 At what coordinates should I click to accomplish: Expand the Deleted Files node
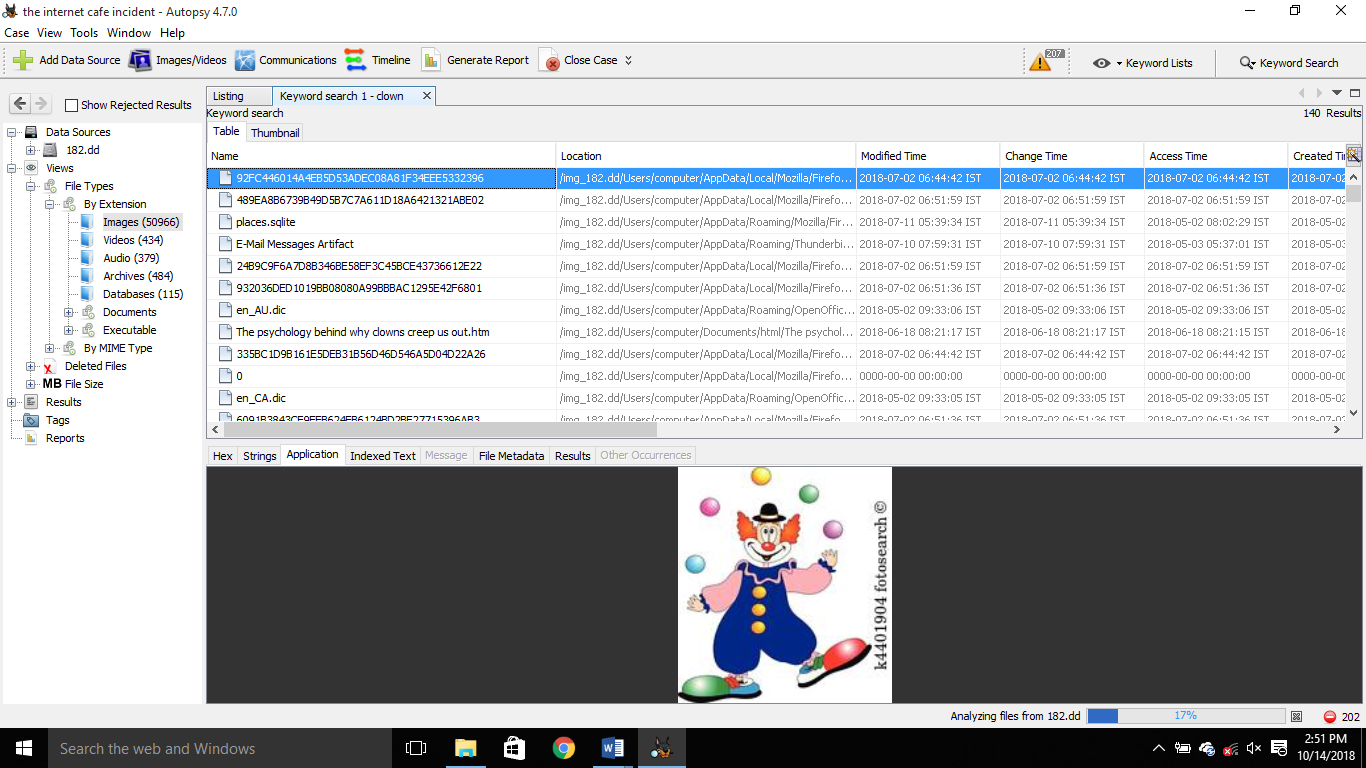[x=31, y=366]
